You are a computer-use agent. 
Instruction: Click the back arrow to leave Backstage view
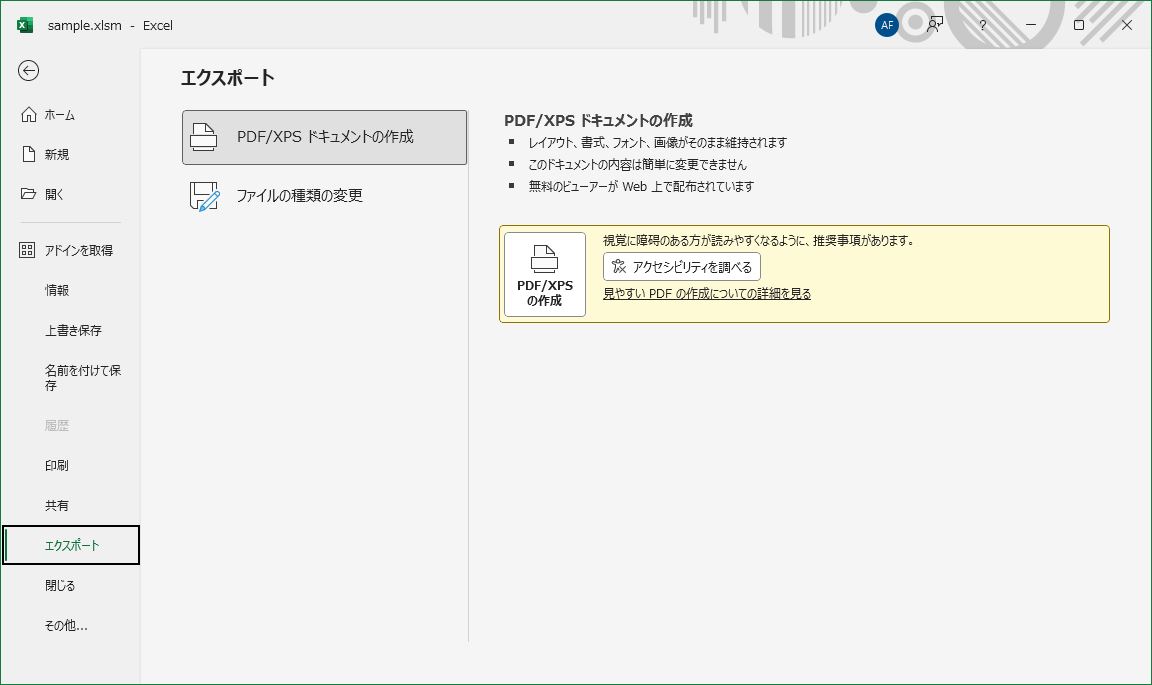[29, 71]
